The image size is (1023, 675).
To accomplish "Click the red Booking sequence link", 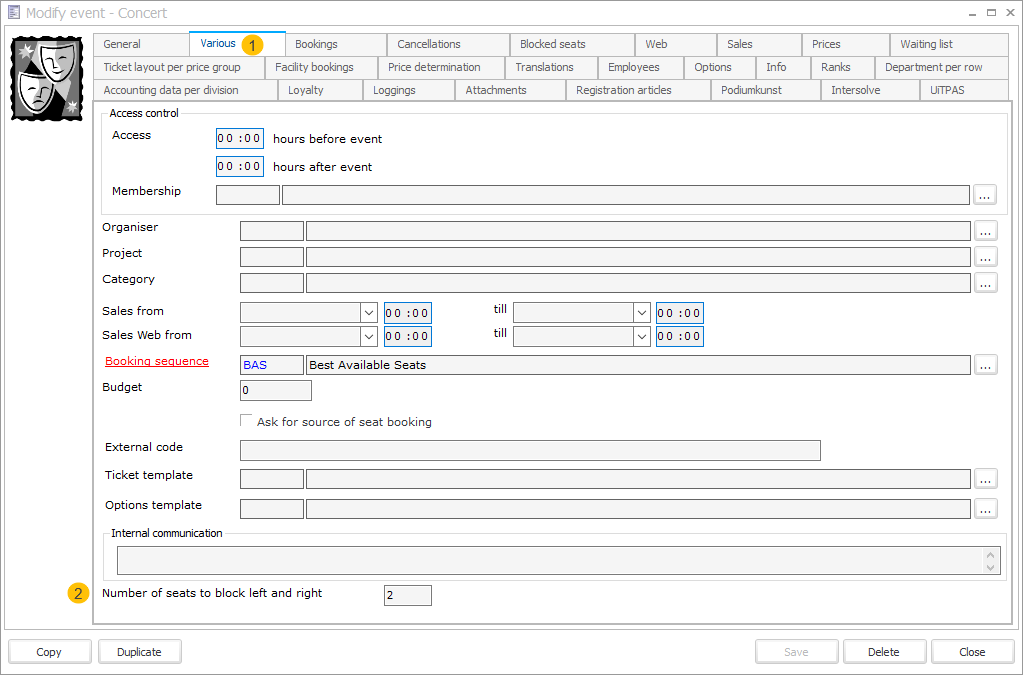I will (x=156, y=361).
